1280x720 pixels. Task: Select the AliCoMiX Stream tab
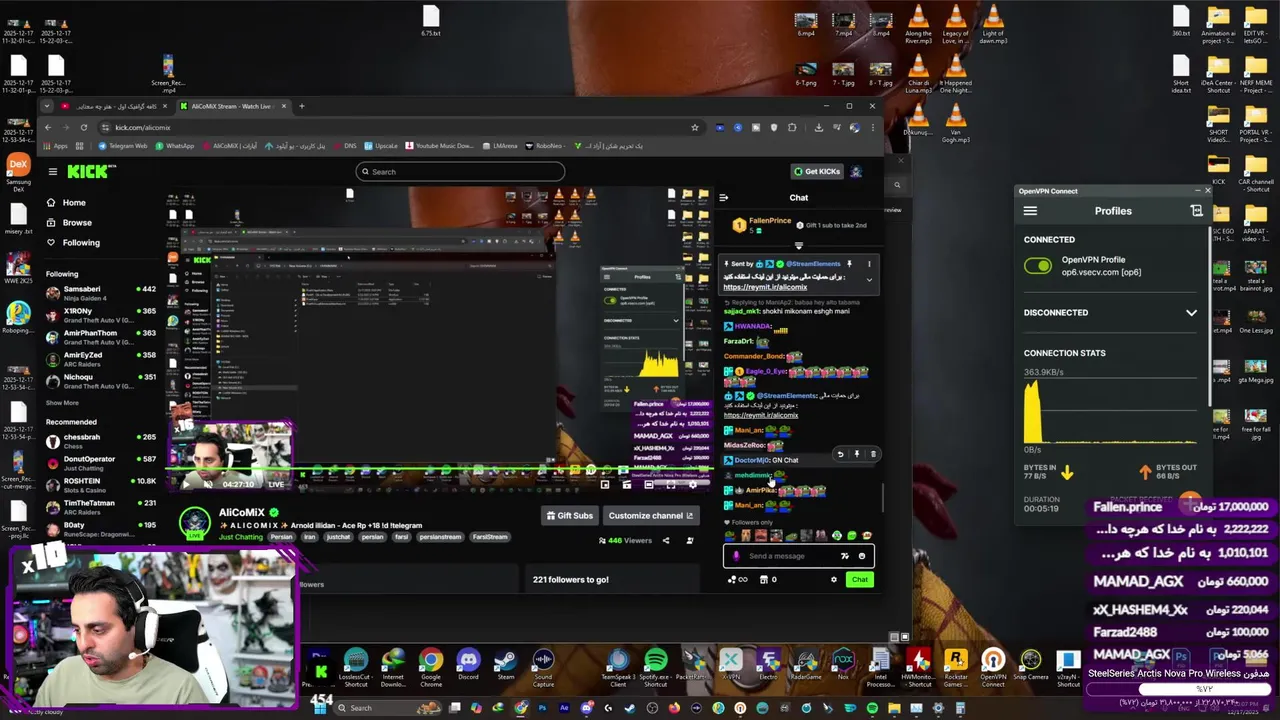(x=232, y=106)
